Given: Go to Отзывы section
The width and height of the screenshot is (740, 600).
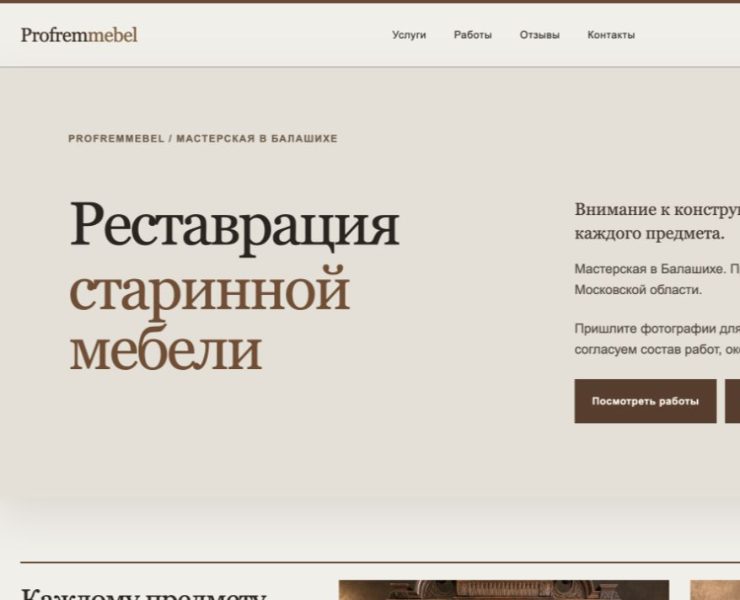Looking at the screenshot, I should coord(539,35).
